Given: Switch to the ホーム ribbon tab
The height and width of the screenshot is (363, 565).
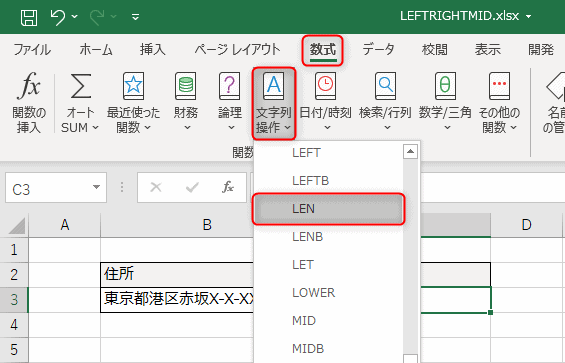Looking at the screenshot, I should pos(96,49).
